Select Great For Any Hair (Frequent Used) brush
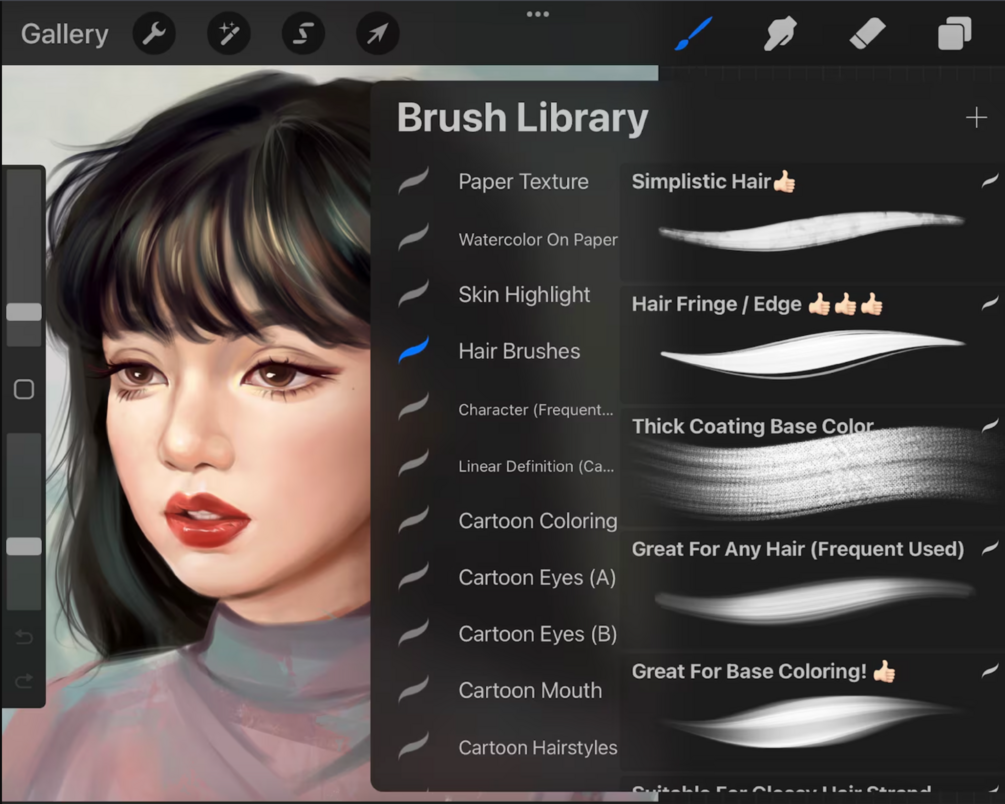Viewport: 1005px width, 804px height. (x=811, y=589)
